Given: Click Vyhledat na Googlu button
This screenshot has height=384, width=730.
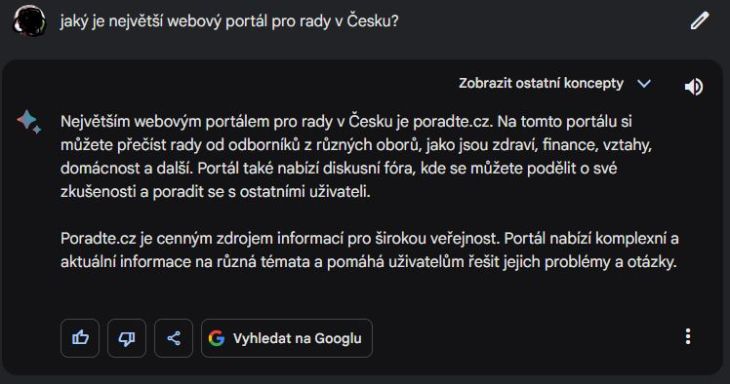Looking at the screenshot, I should click(287, 338).
